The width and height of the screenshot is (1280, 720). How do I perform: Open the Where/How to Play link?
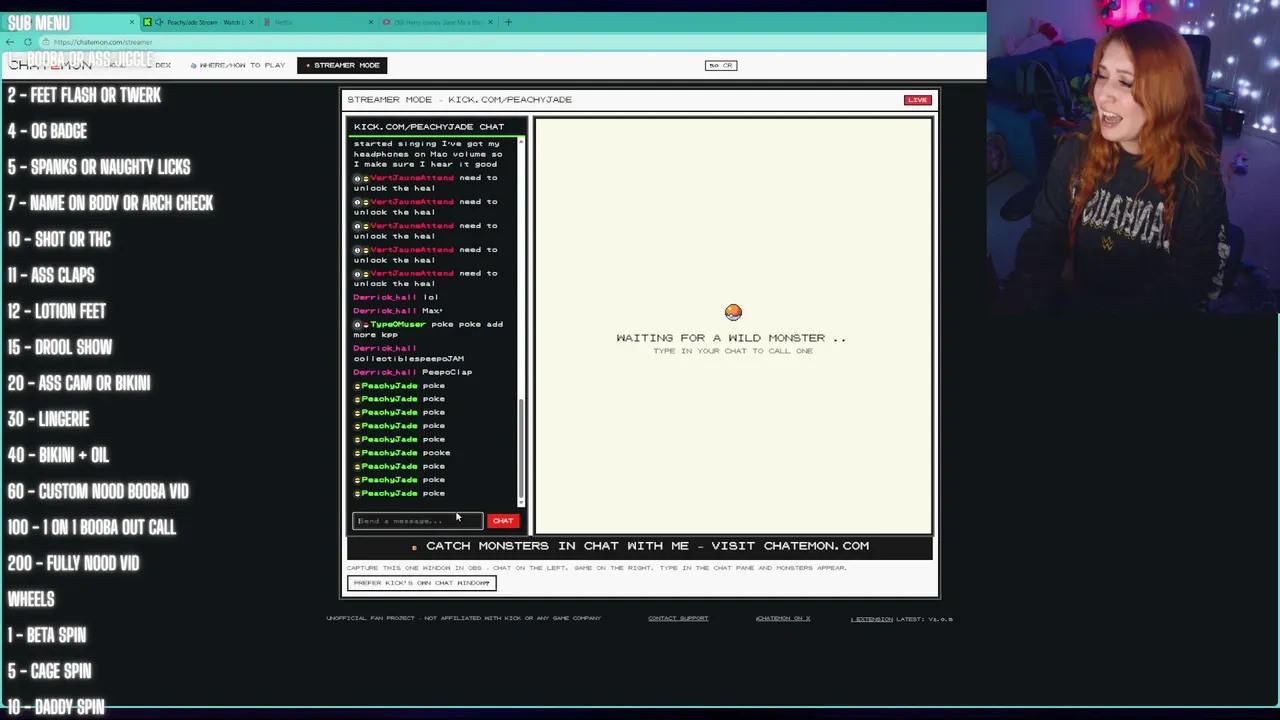(238, 65)
